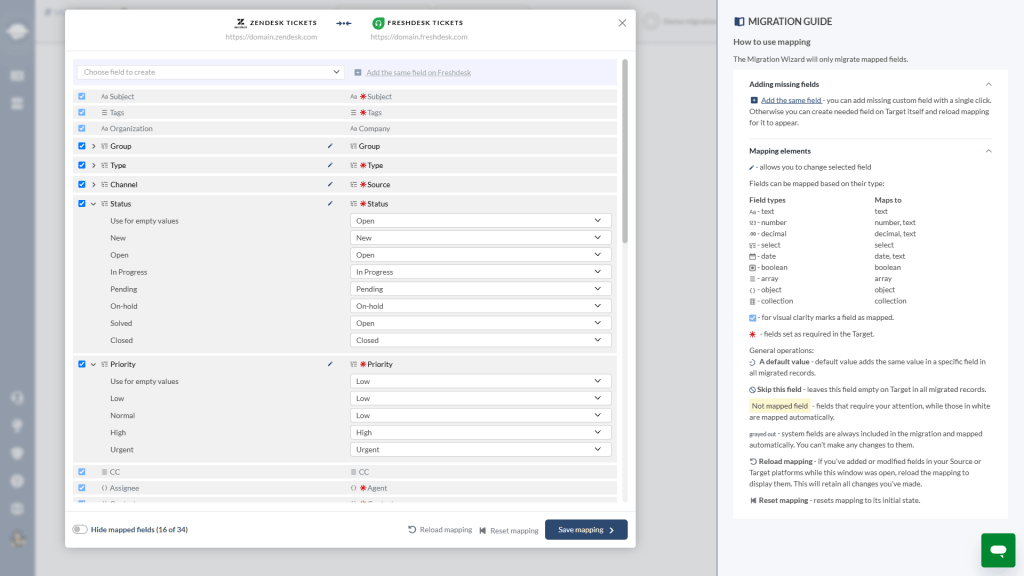The width and height of the screenshot is (1024, 576).
Task: Expand the Channel field values
Action: [x=93, y=184]
